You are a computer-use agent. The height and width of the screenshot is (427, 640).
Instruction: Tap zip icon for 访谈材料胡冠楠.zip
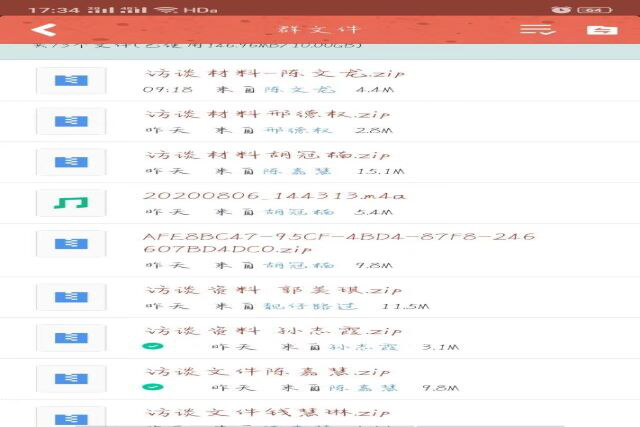point(70,162)
